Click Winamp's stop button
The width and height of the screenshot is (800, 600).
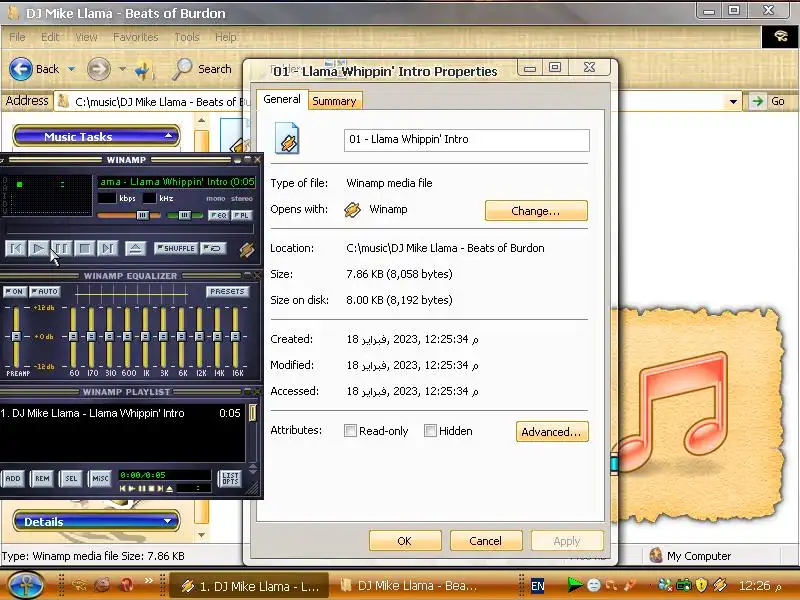84,248
